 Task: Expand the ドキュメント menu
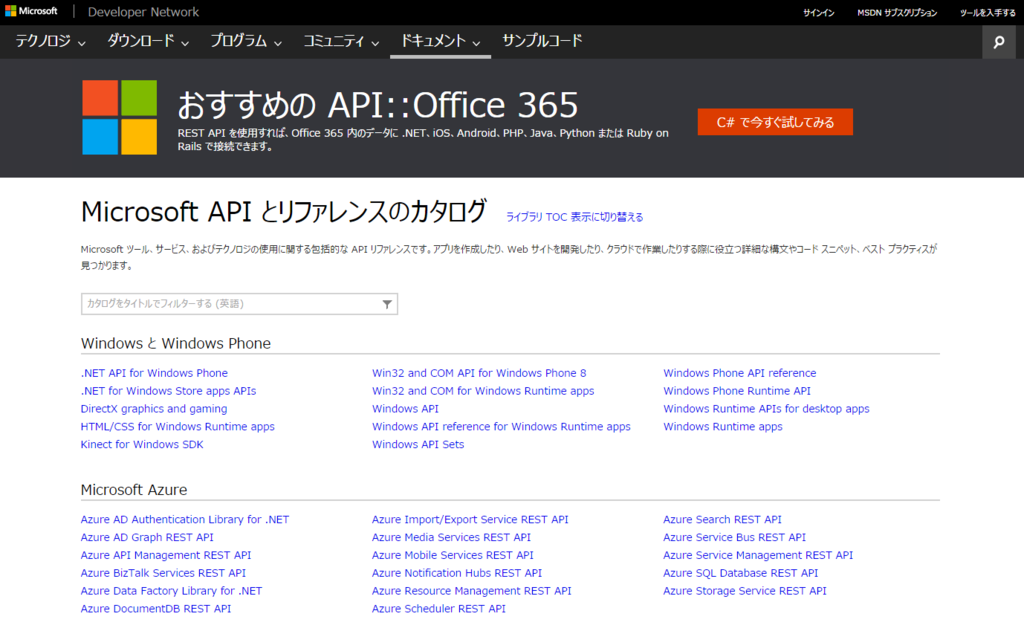pos(440,41)
